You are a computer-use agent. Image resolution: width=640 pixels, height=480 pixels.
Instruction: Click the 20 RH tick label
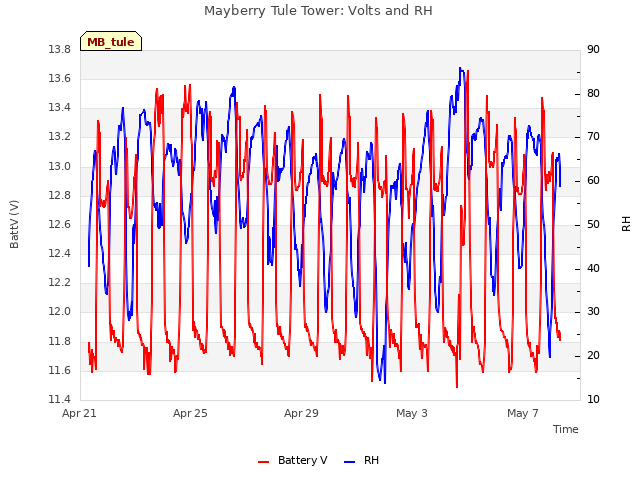593,356
